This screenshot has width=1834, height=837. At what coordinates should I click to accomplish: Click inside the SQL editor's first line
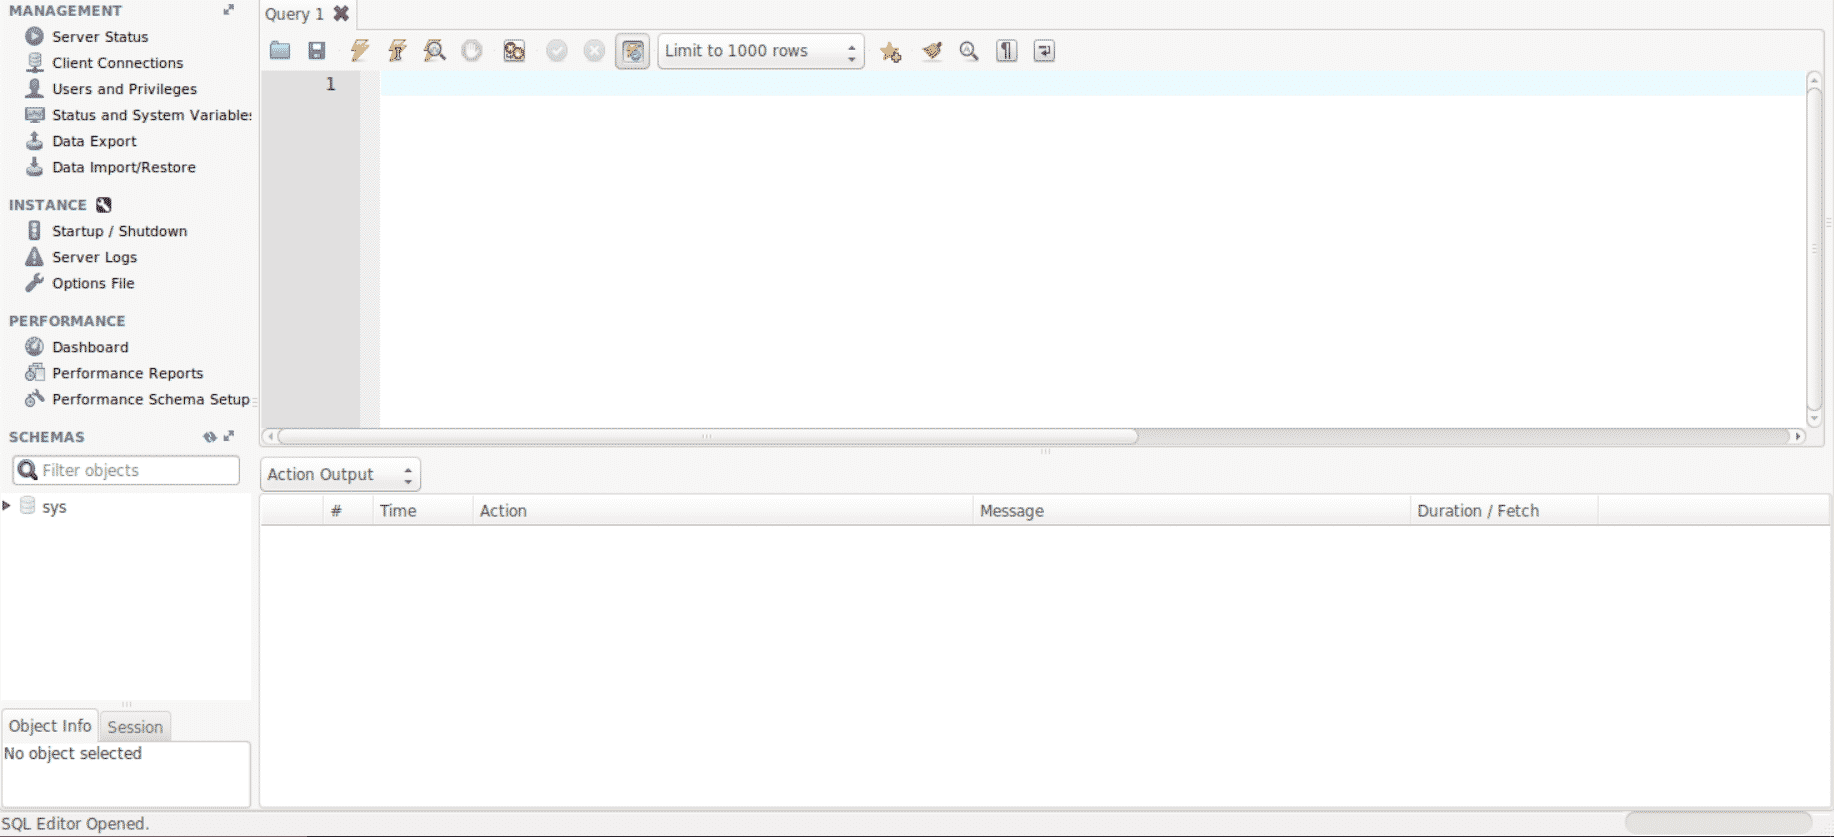coord(1092,84)
